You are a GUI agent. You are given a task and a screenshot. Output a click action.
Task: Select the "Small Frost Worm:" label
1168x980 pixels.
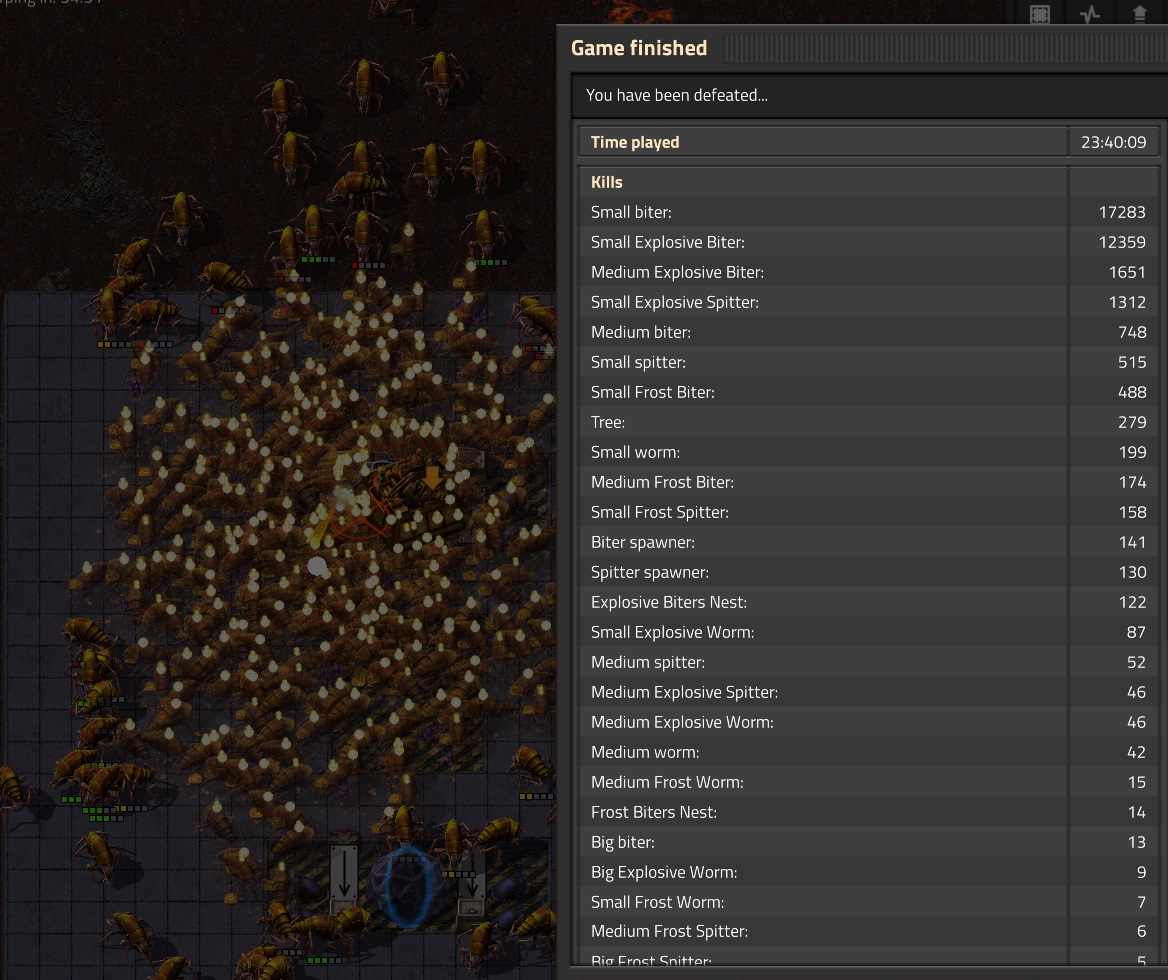[658, 903]
